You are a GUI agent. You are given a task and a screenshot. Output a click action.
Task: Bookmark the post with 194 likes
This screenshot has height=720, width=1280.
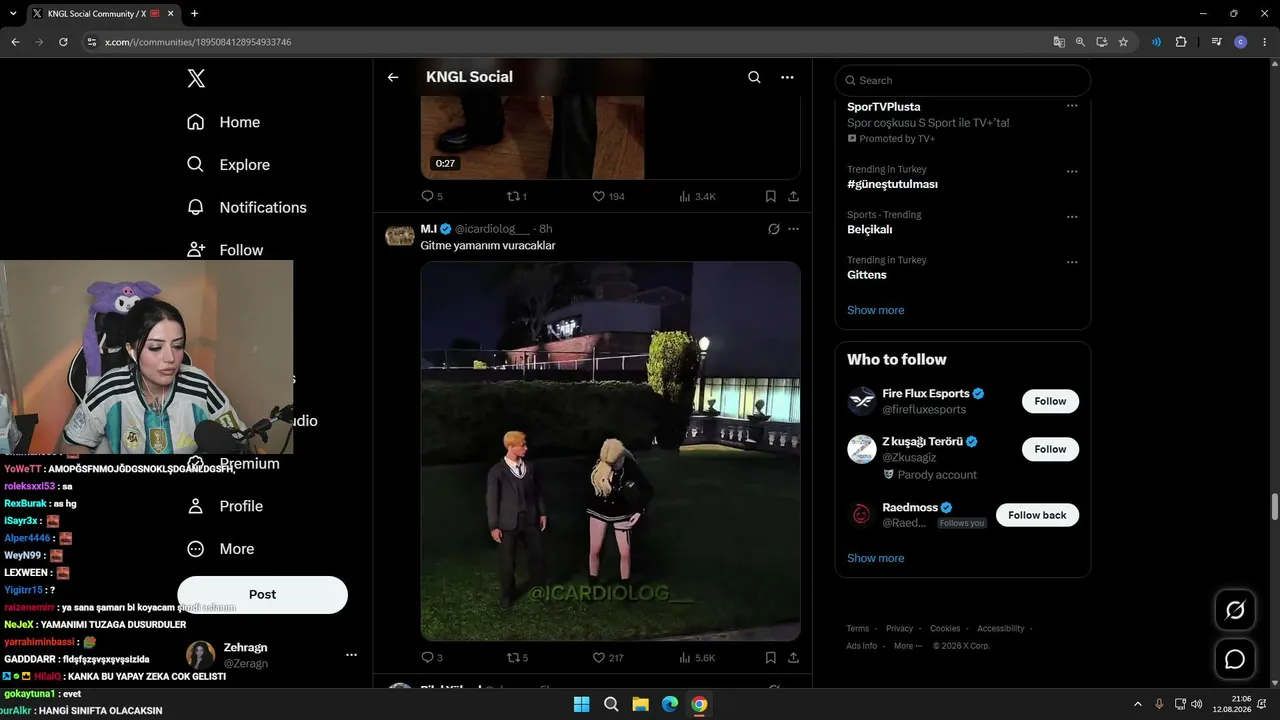click(770, 196)
